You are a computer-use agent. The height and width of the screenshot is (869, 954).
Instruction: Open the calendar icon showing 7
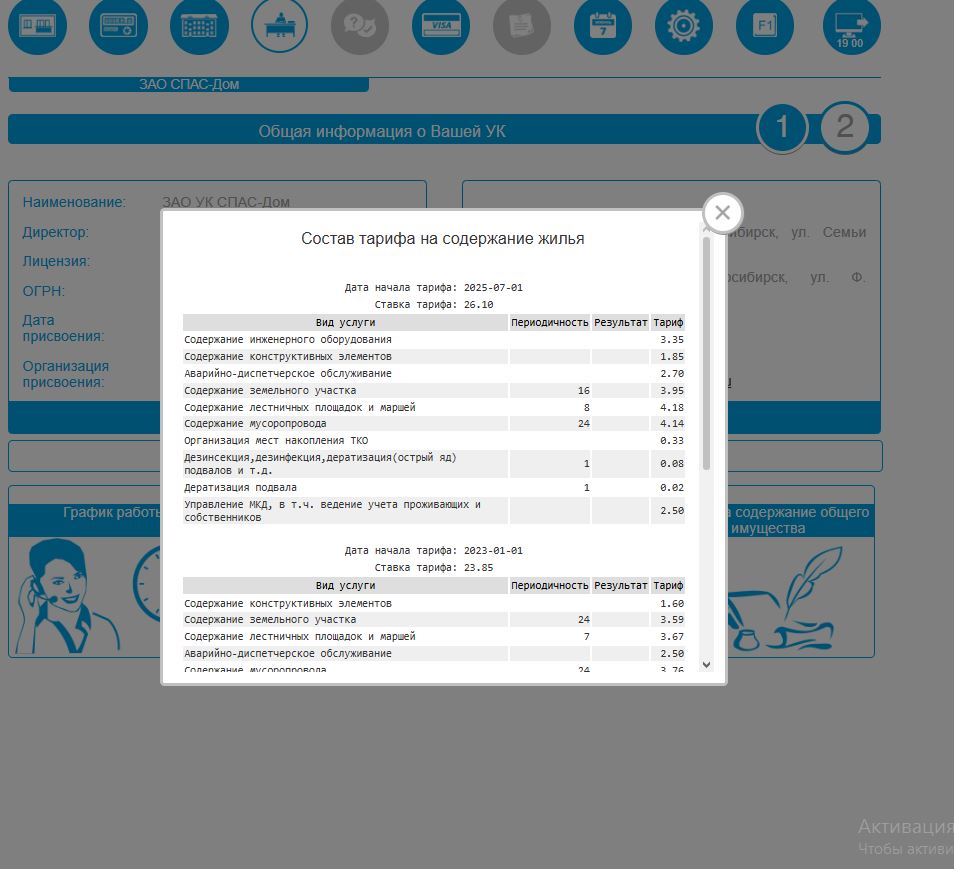pyautogui.click(x=603, y=26)
